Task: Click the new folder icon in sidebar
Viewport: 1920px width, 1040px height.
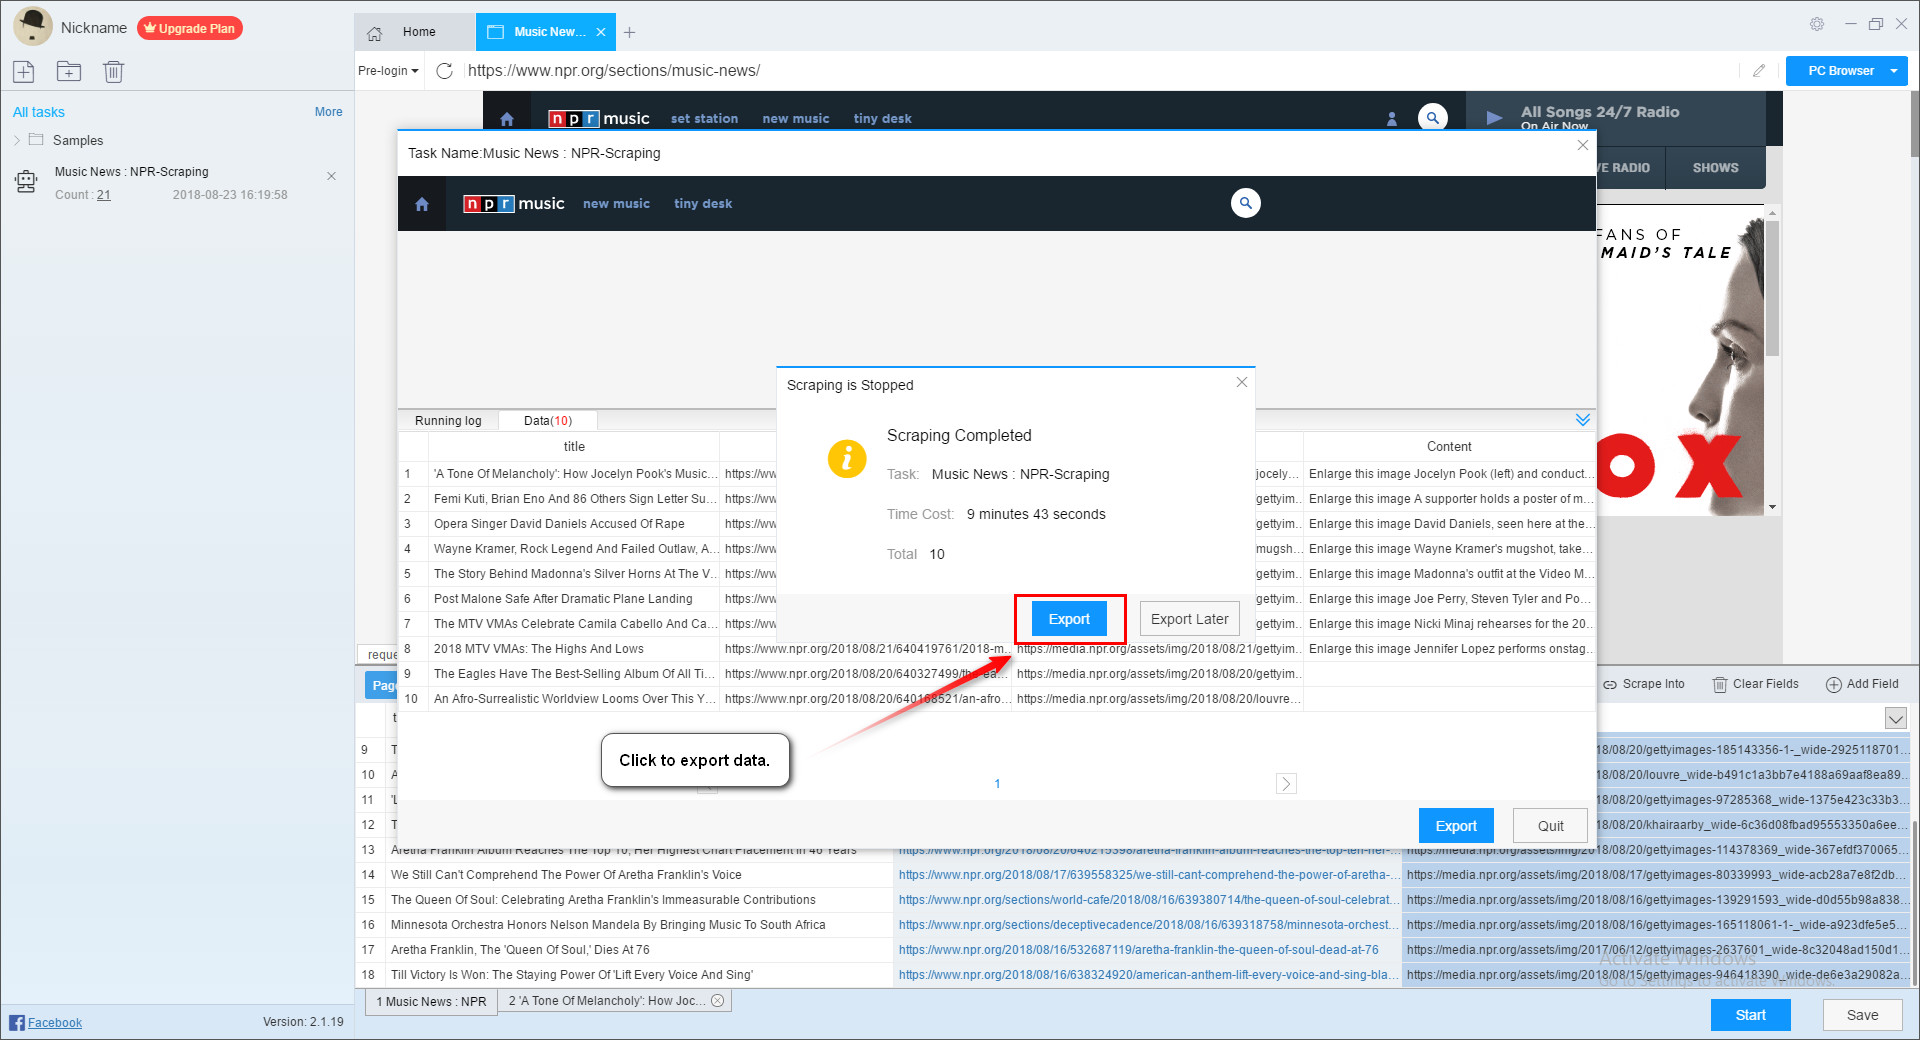Action: (x=69, y=71)
